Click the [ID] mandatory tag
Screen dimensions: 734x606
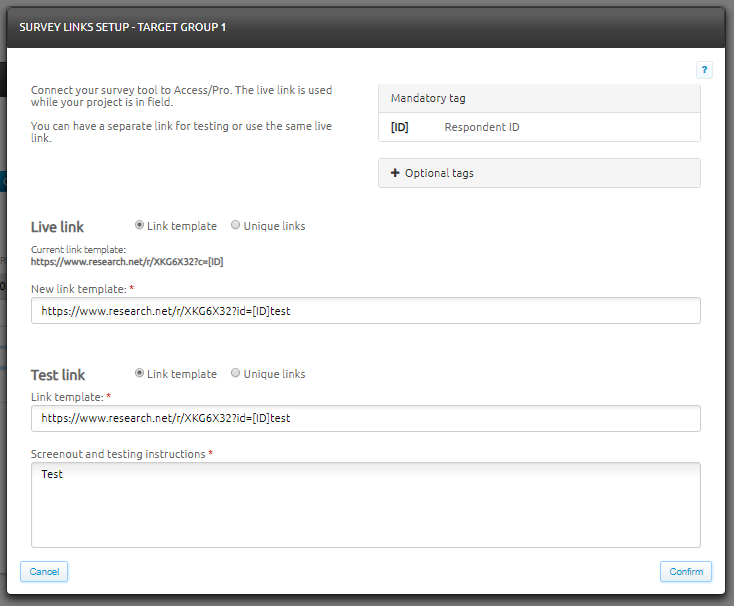pos(400,127)
